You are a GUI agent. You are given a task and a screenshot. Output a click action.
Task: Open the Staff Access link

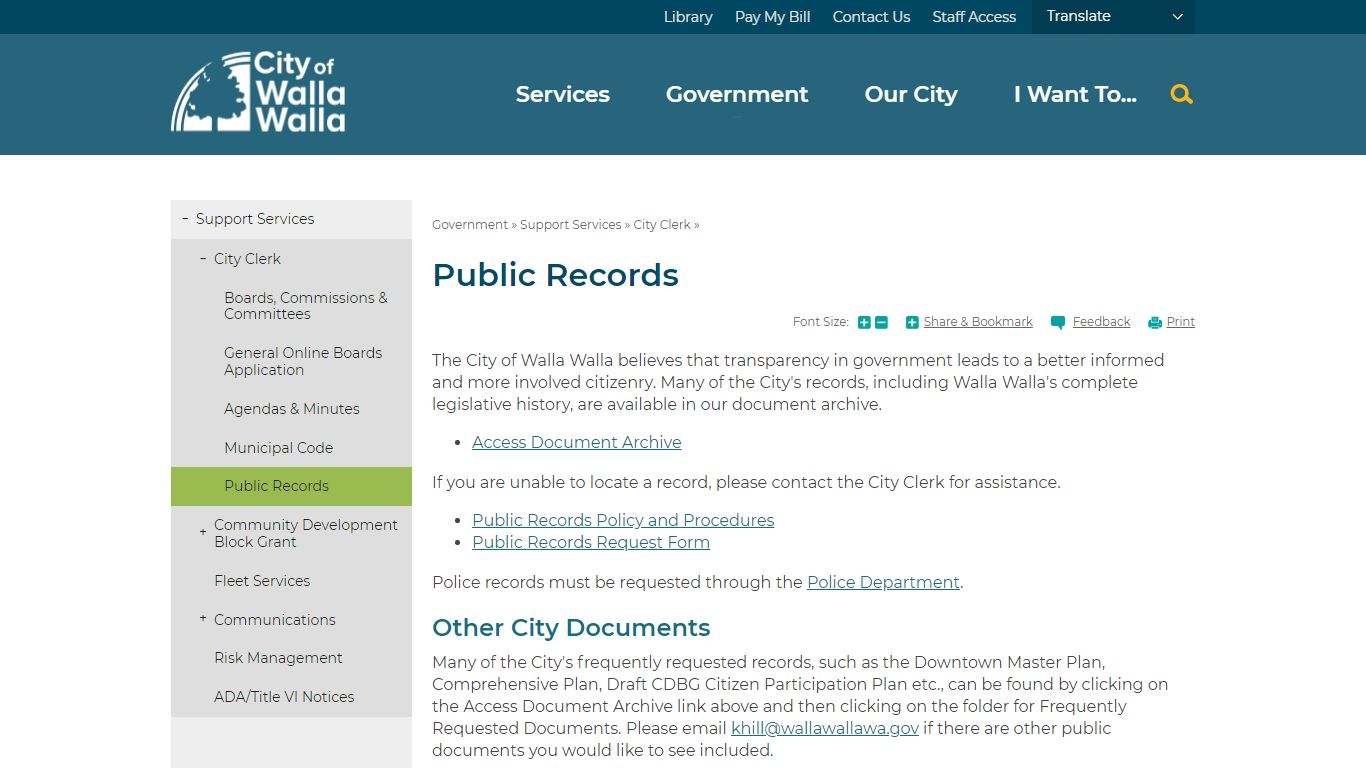click(x=974, y=17)
